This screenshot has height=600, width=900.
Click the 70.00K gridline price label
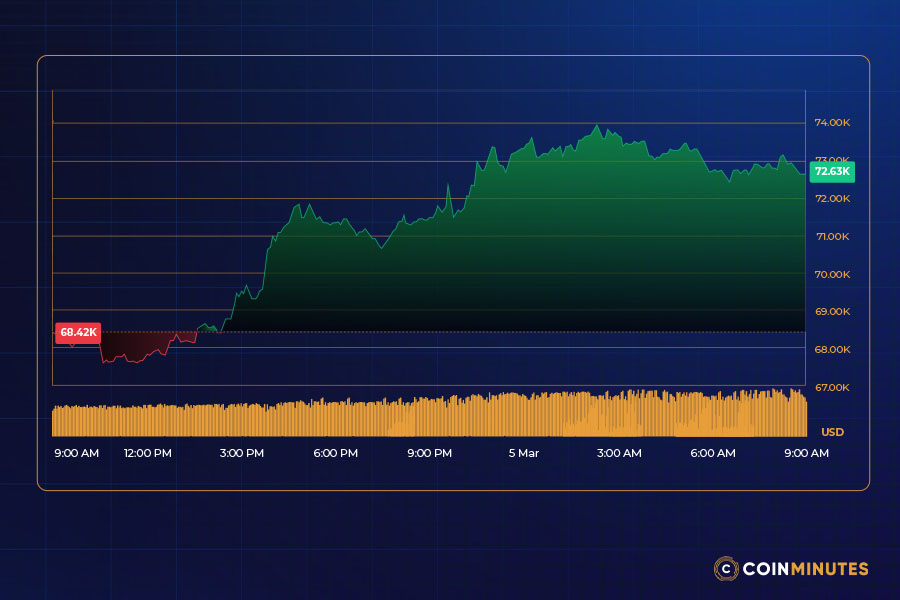pos(832,273)
